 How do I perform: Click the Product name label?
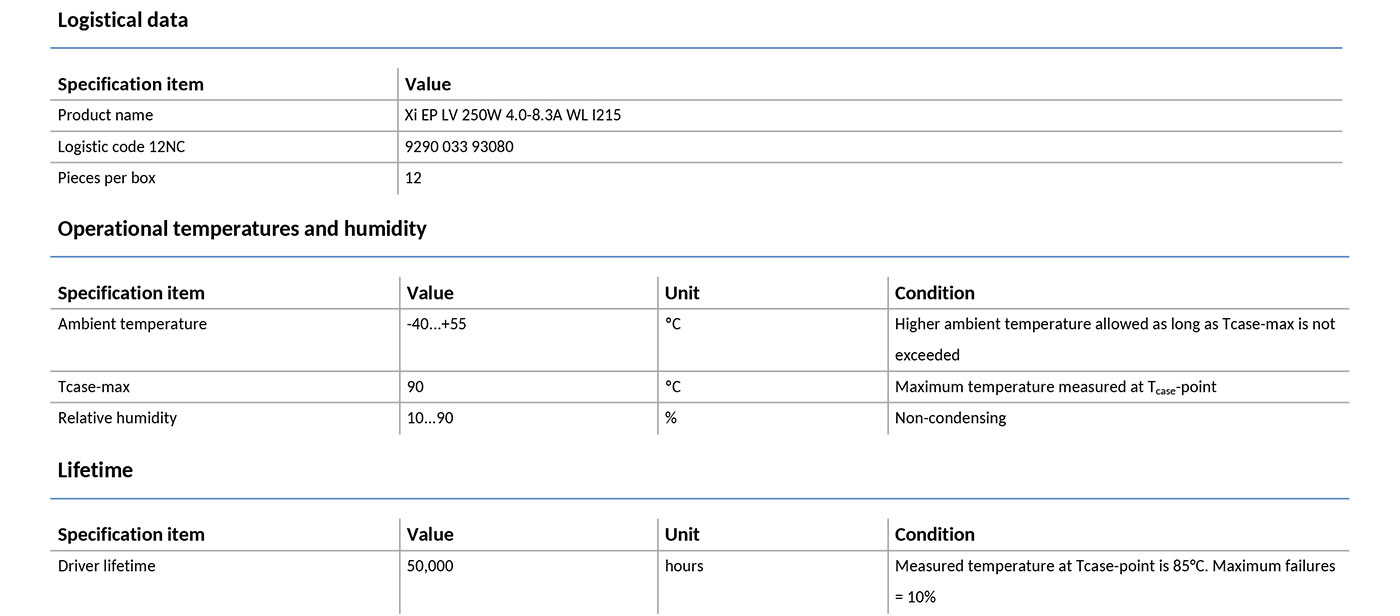click(x=106, y=115)
